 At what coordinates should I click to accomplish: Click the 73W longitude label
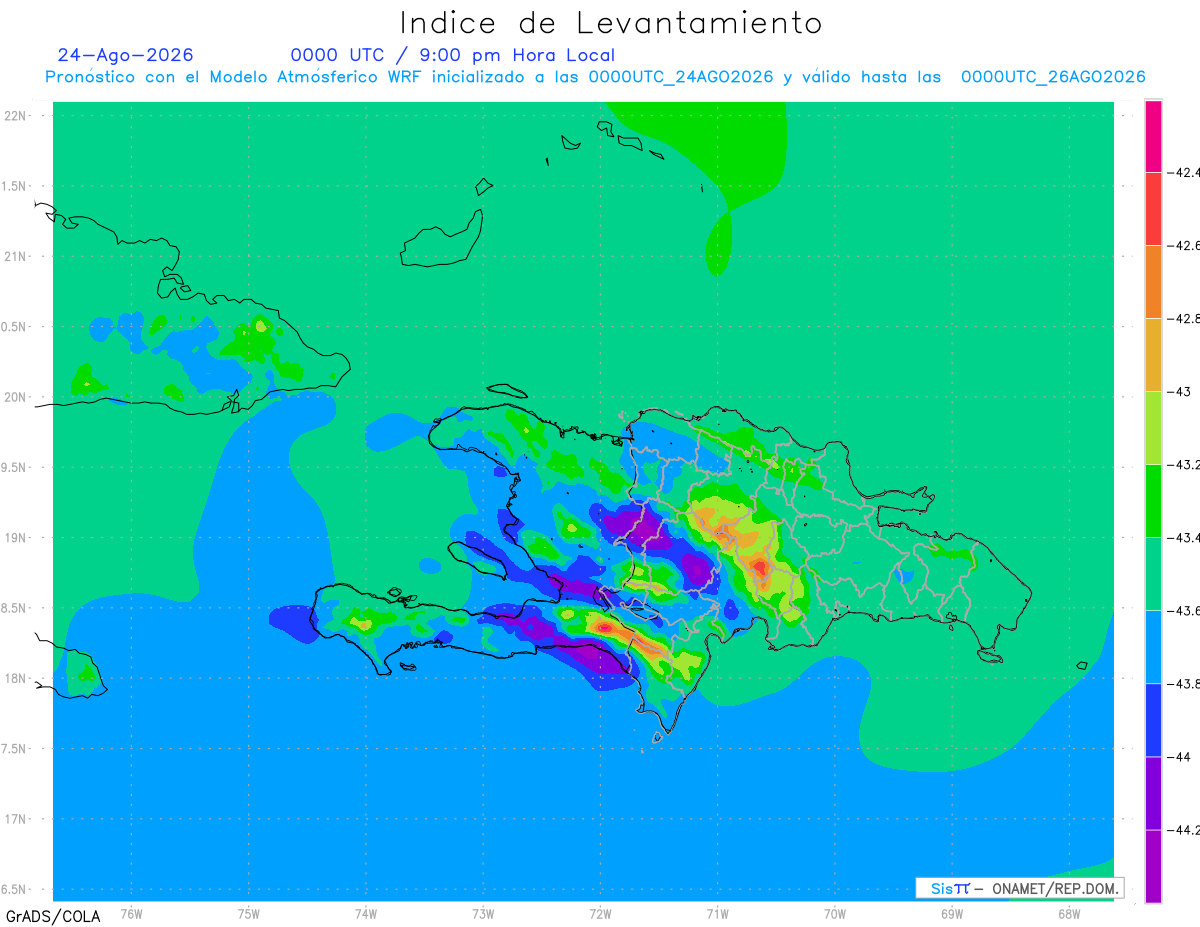click(483, 913)
